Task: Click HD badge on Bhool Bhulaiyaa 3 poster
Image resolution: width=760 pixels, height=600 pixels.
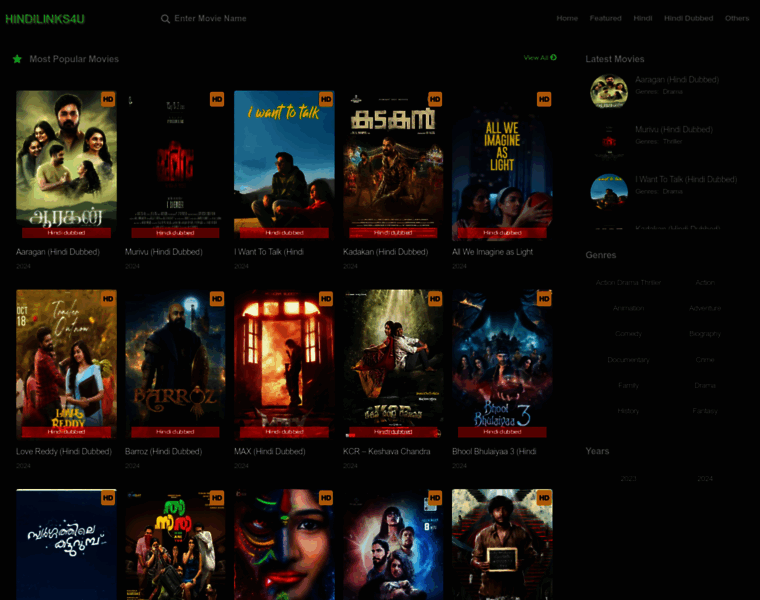Action: click(544, 299)
